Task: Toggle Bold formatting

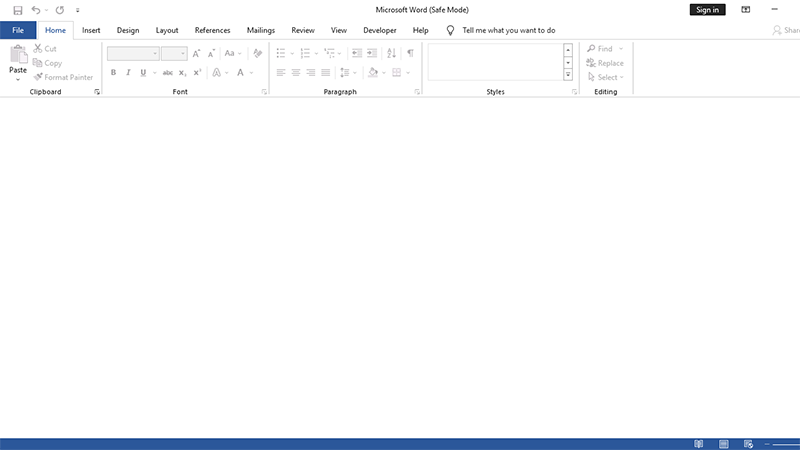Action: coord(113,73)
